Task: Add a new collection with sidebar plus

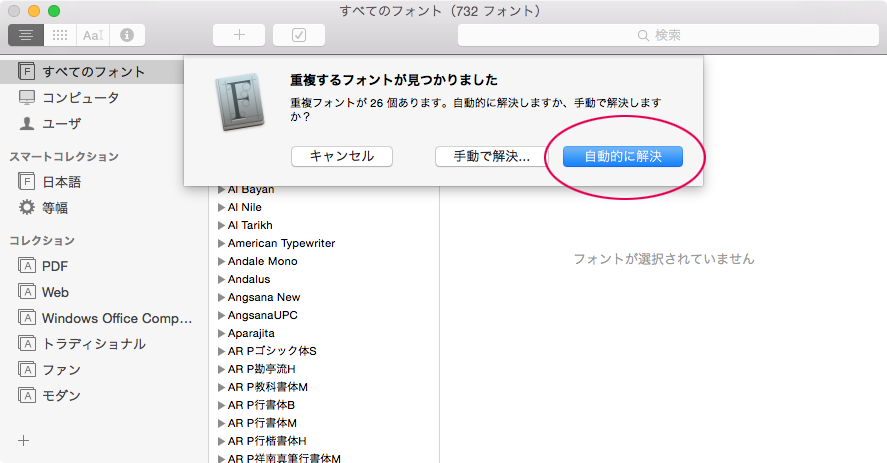Action: (x=24, y=440)
